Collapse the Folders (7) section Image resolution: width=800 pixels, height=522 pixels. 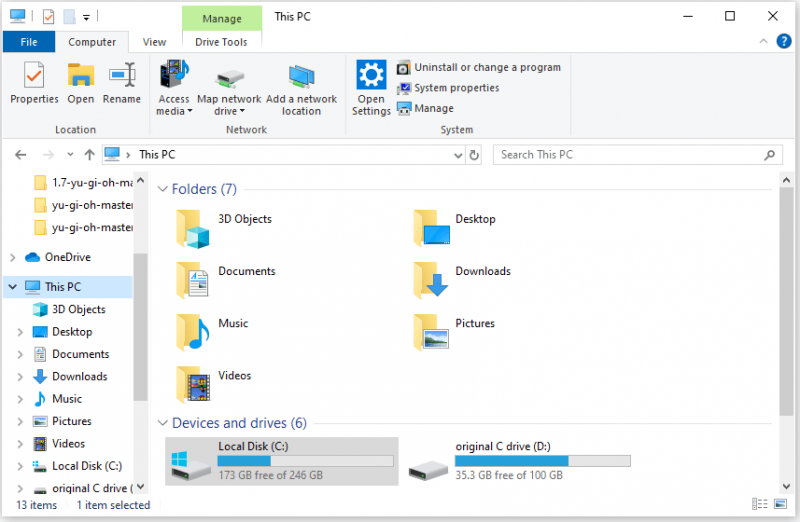click(x=163, y=189)
